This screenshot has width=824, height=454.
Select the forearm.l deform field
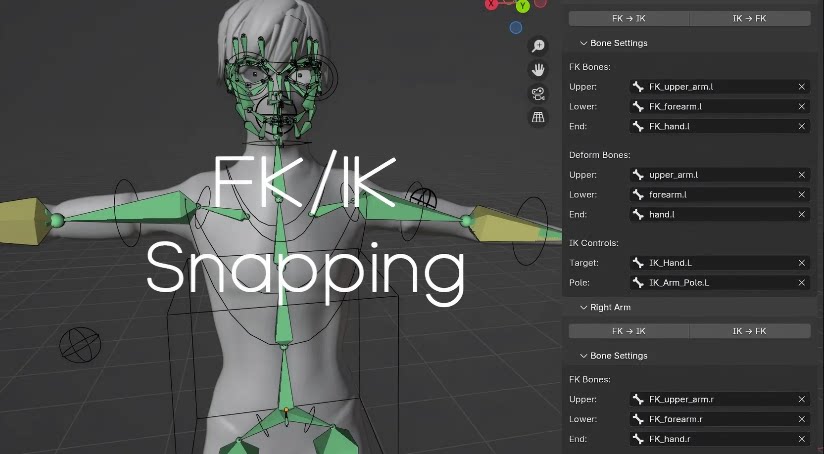click(x=720, y=195)
